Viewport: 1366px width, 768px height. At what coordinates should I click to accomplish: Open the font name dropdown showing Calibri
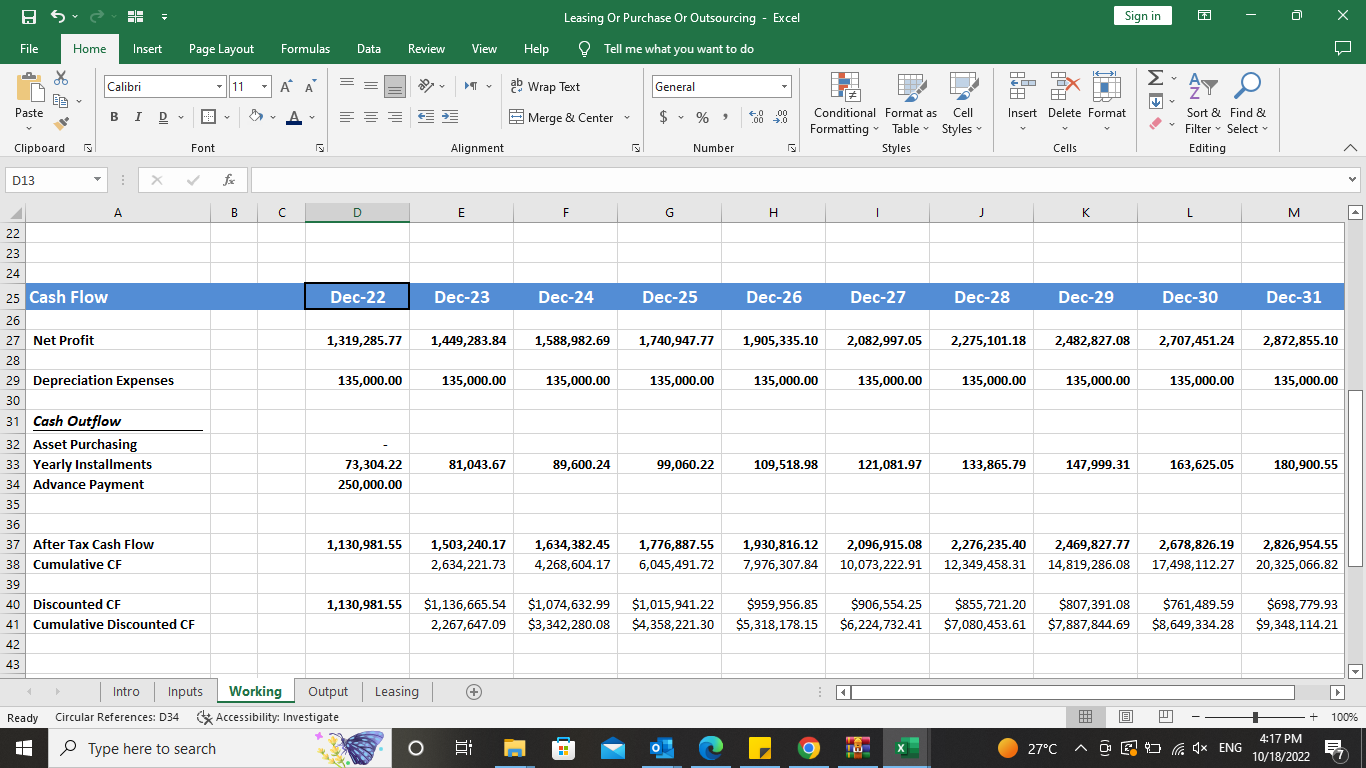click(219, 87)
